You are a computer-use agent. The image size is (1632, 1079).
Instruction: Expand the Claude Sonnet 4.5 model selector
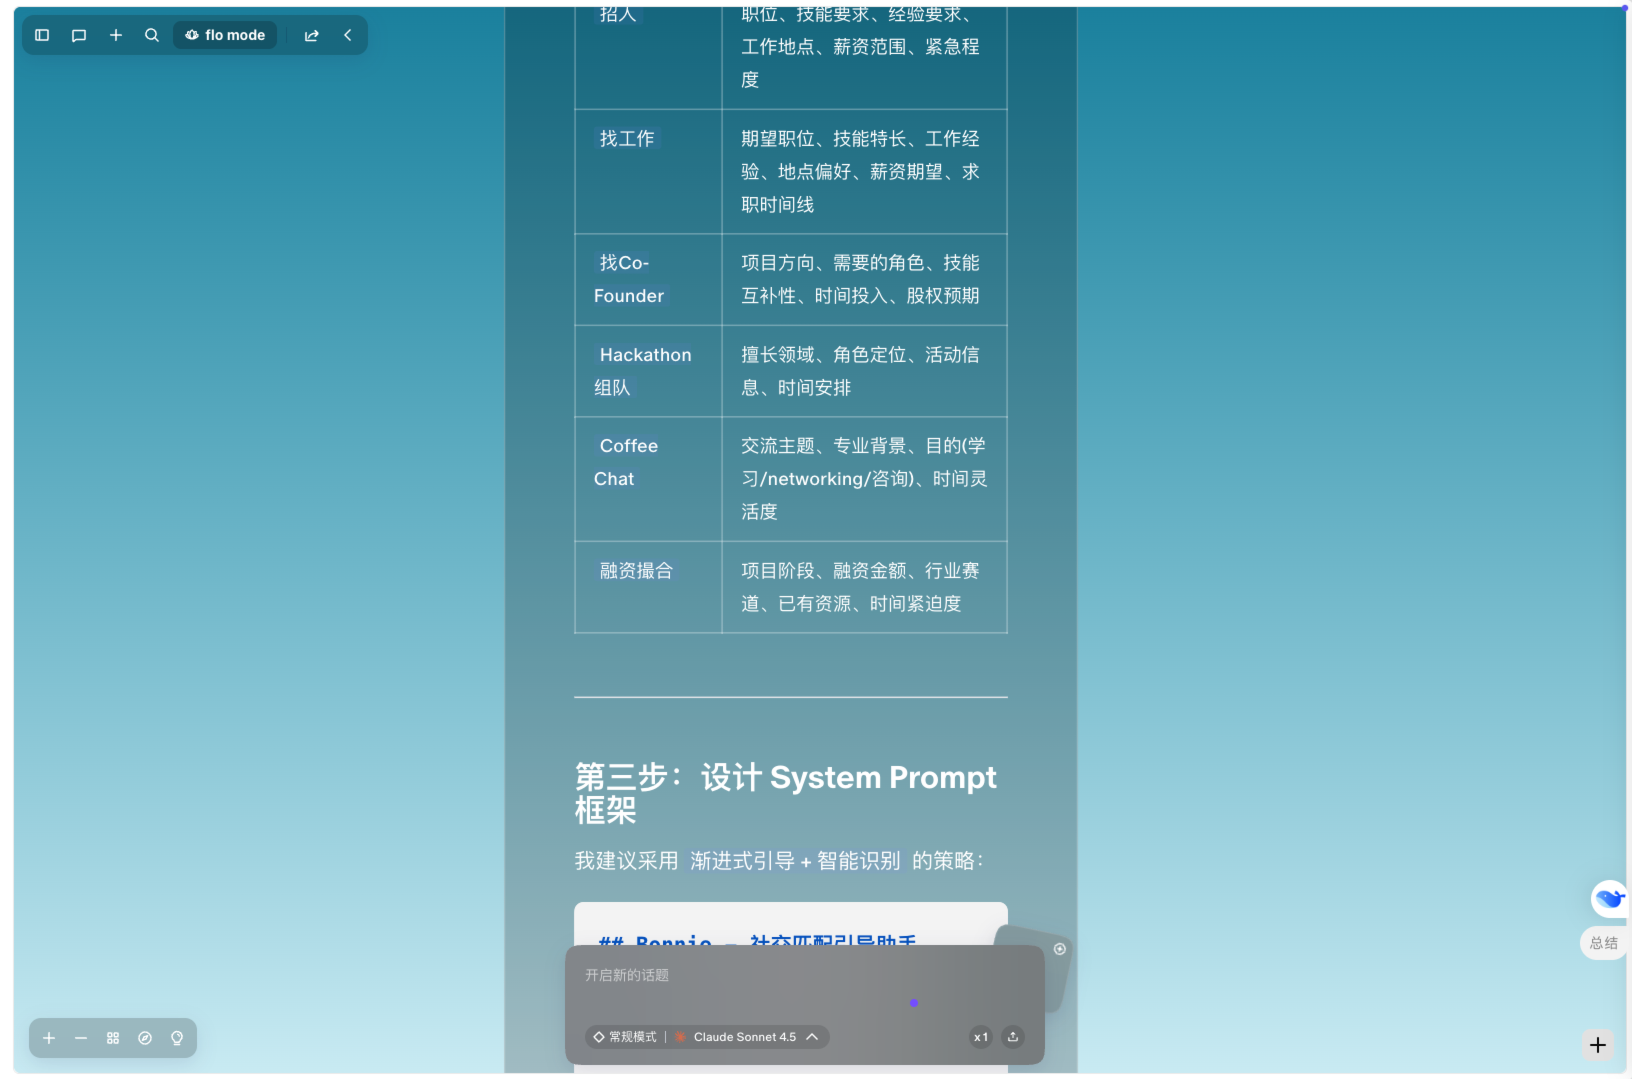746,1037
